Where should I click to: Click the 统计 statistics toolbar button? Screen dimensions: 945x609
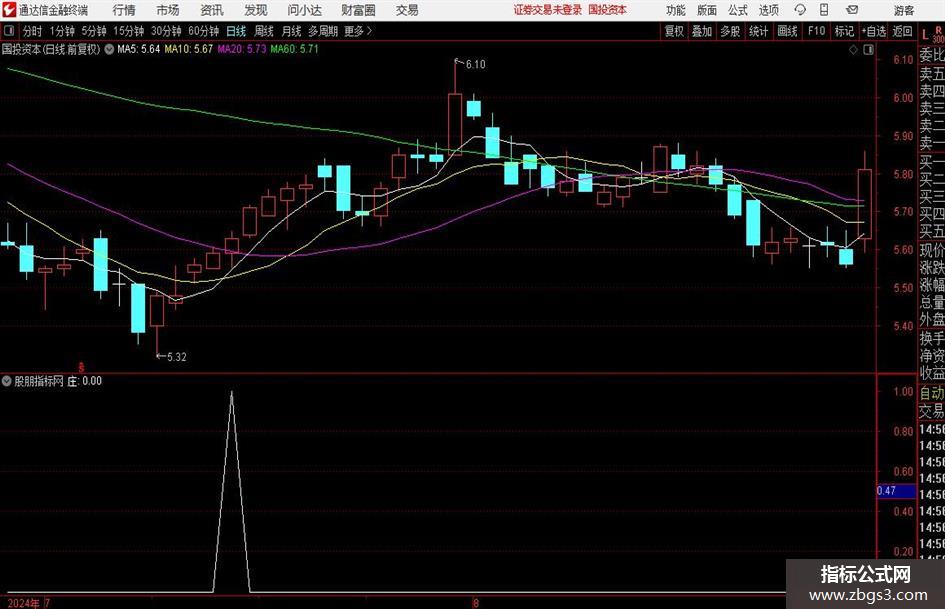[759, 31]
